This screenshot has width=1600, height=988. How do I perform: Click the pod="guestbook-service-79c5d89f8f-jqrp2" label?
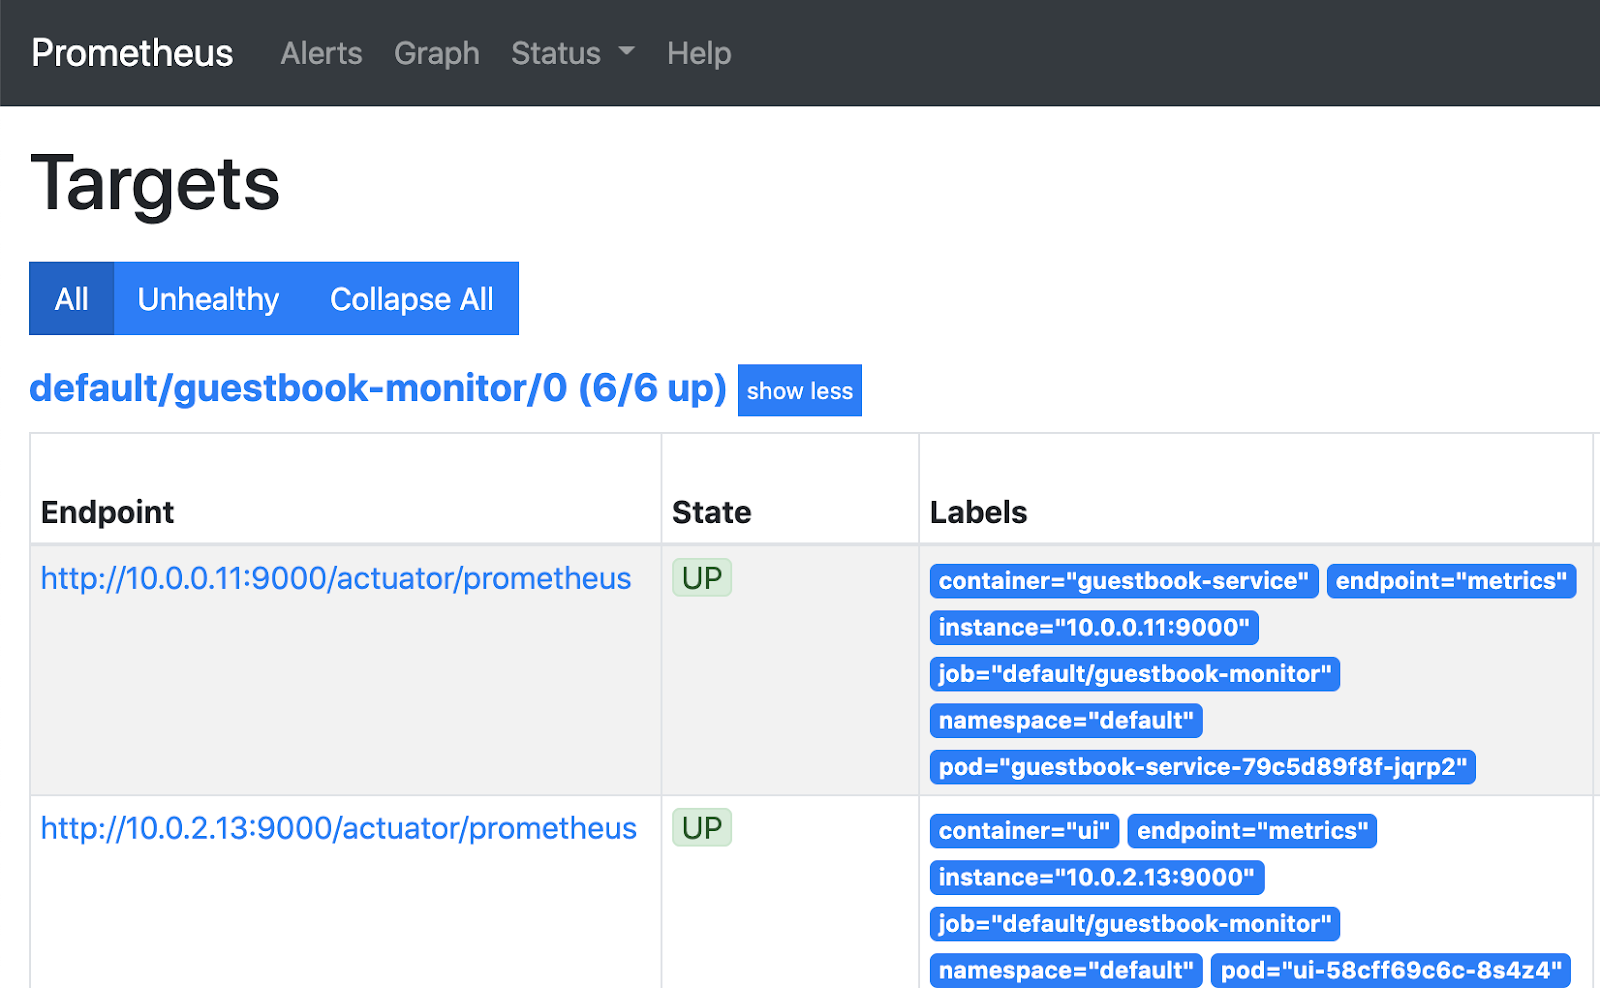pyautogui.click(x=1202, y=767)
